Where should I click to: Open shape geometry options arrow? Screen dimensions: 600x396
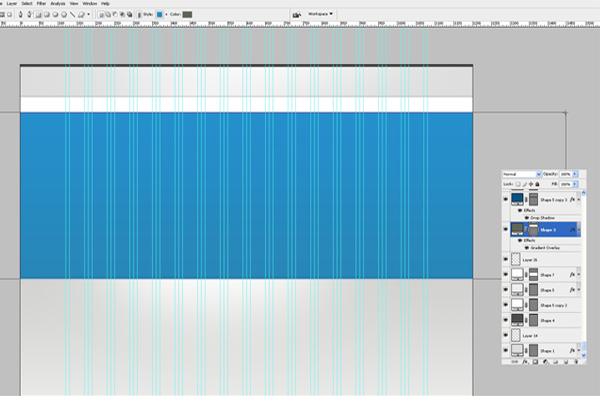(88, 14)
